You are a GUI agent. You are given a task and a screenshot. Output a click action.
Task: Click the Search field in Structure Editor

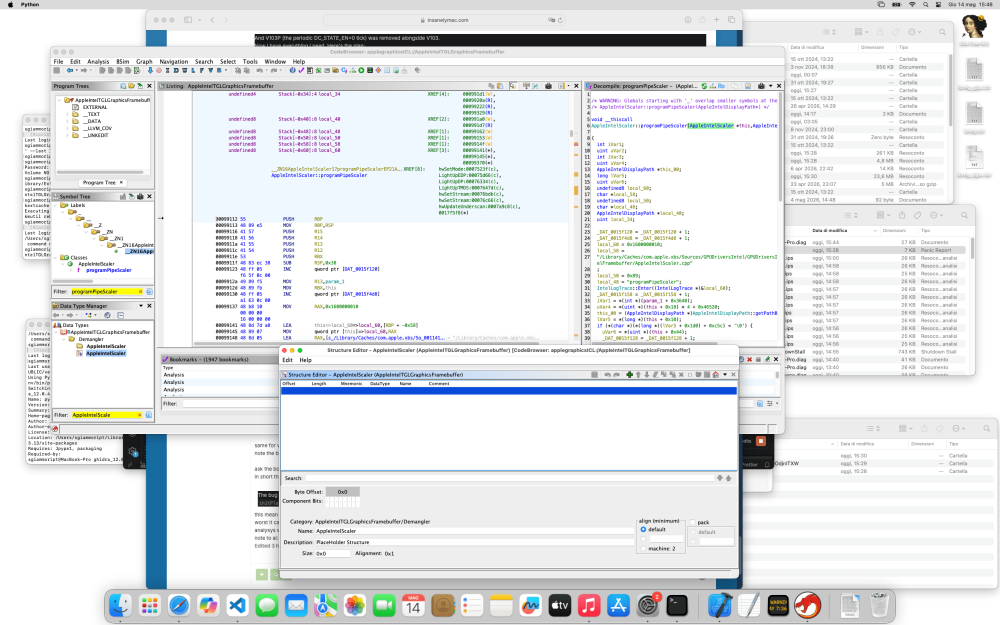tap(509, 478)
